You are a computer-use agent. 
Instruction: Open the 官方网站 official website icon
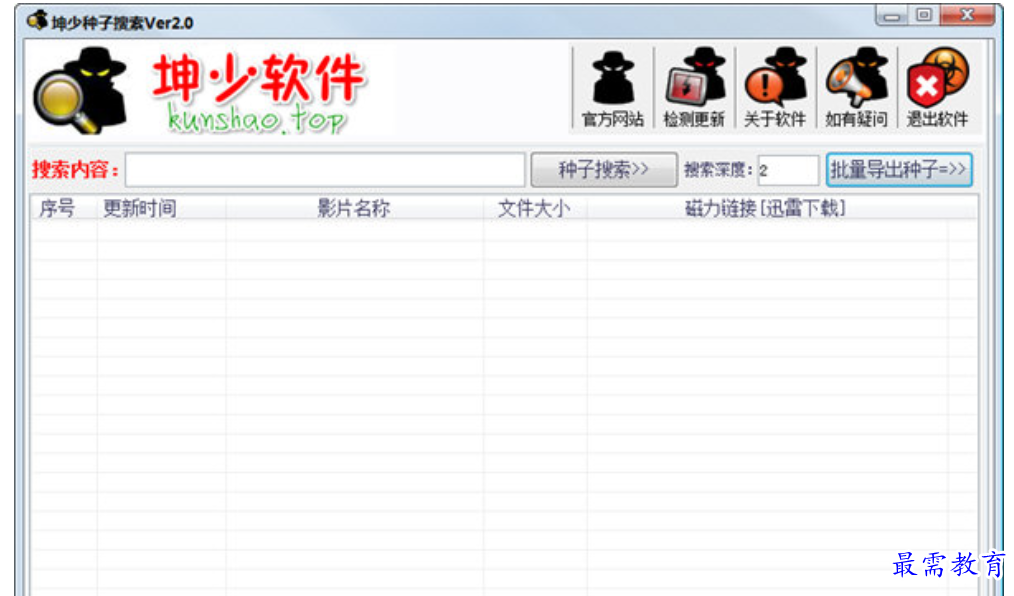pyautogui.click(x=612, y=89)
